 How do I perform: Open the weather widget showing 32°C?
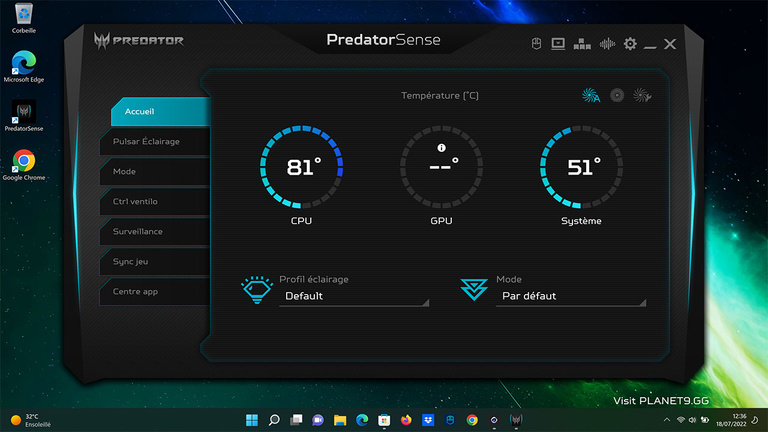[30, 420]
